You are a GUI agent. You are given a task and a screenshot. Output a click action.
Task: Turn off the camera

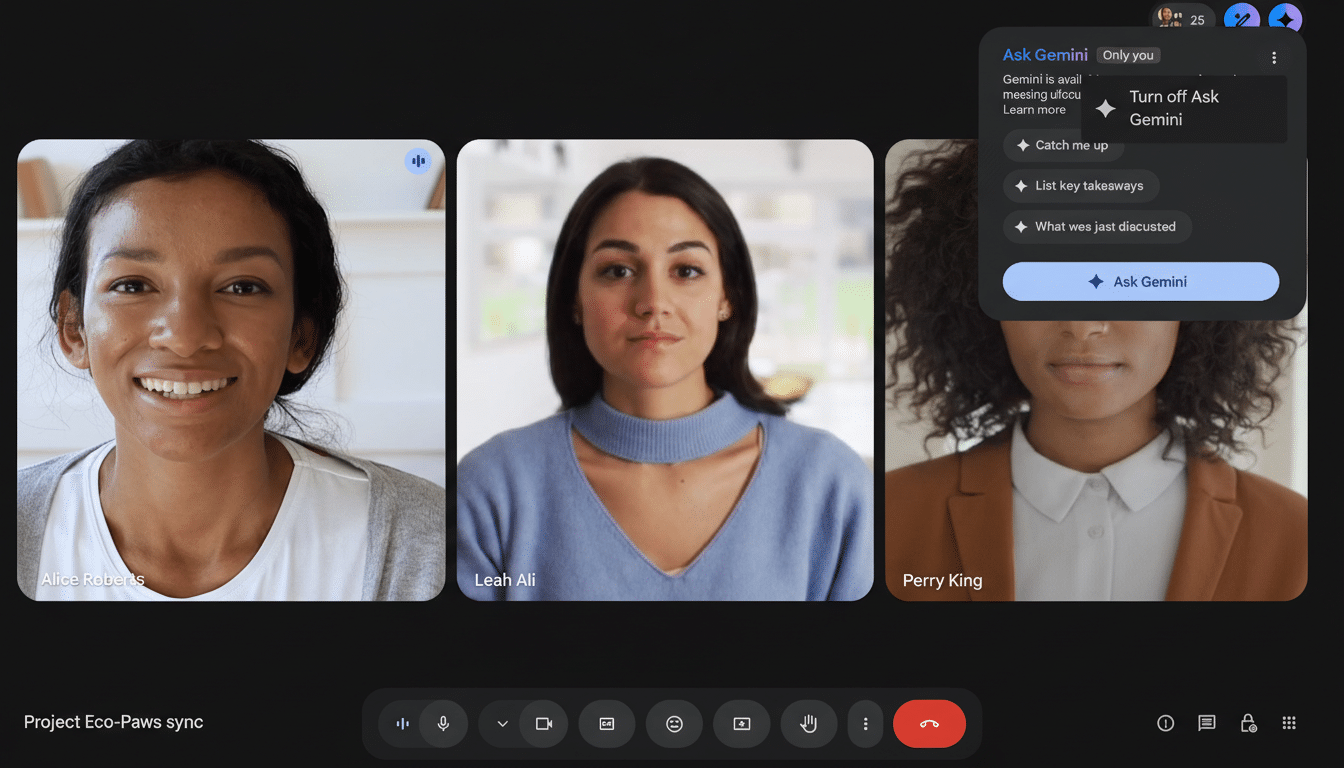coord(543,723)
